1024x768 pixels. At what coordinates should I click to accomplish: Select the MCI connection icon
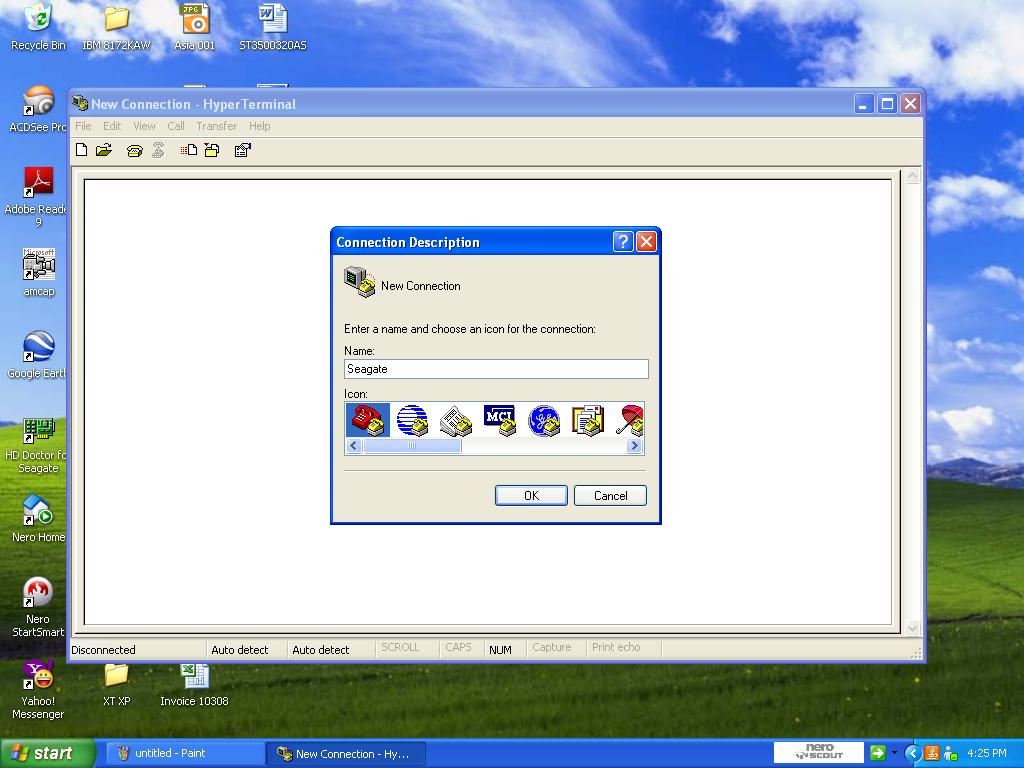tap(500, 420)
